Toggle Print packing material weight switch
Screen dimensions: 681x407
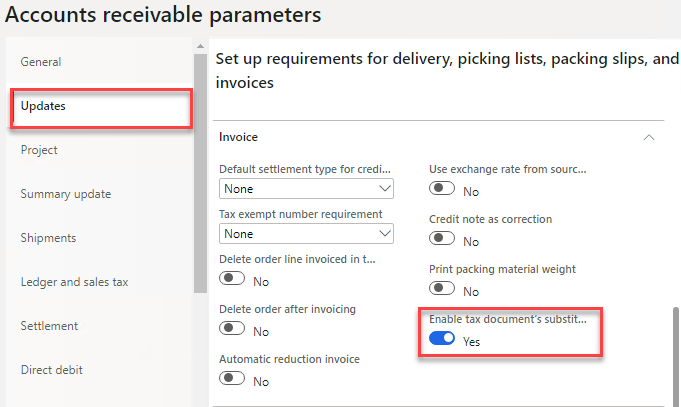point(442,290)
